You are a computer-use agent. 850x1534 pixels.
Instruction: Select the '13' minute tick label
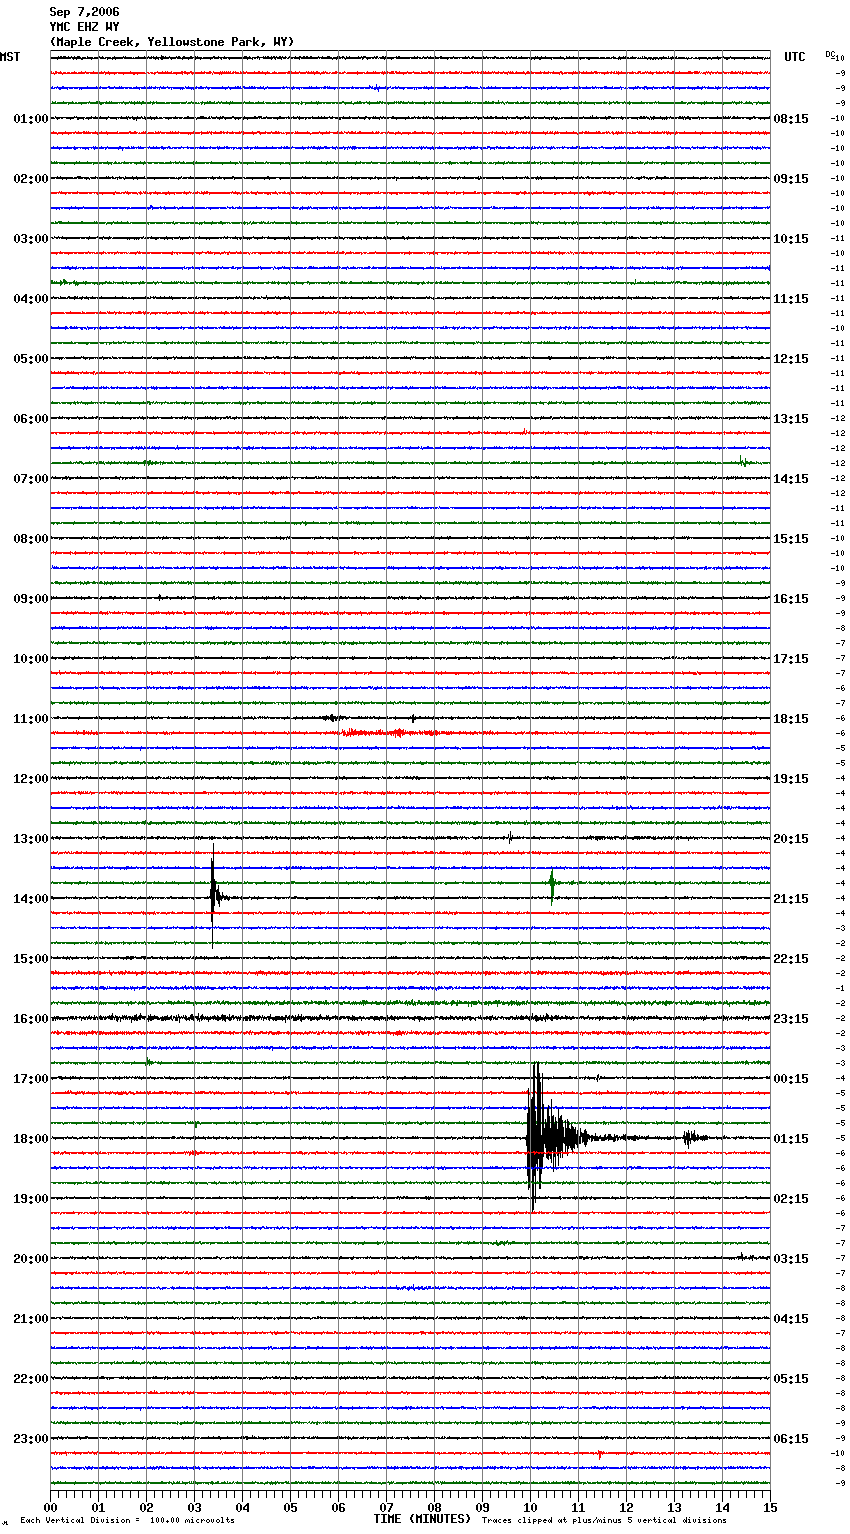click(675, 1507)
